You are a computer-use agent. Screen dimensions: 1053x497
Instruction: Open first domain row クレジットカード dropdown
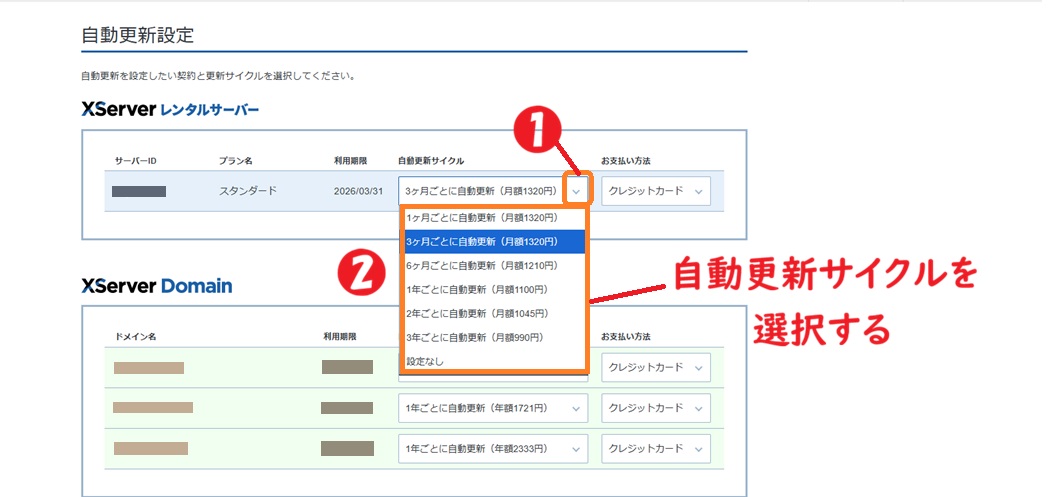pyautogui.click(x=655, y=367)
